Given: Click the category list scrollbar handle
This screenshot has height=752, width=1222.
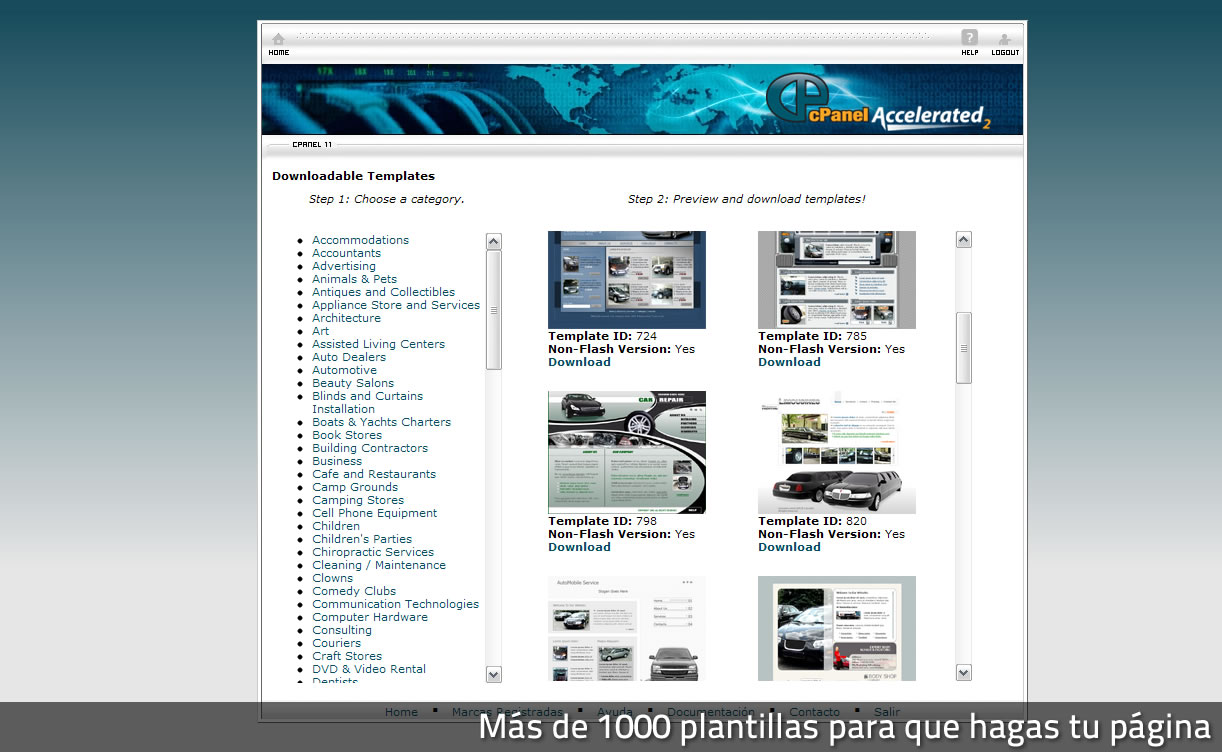Looking at the screenshot, I should (494, 309).
